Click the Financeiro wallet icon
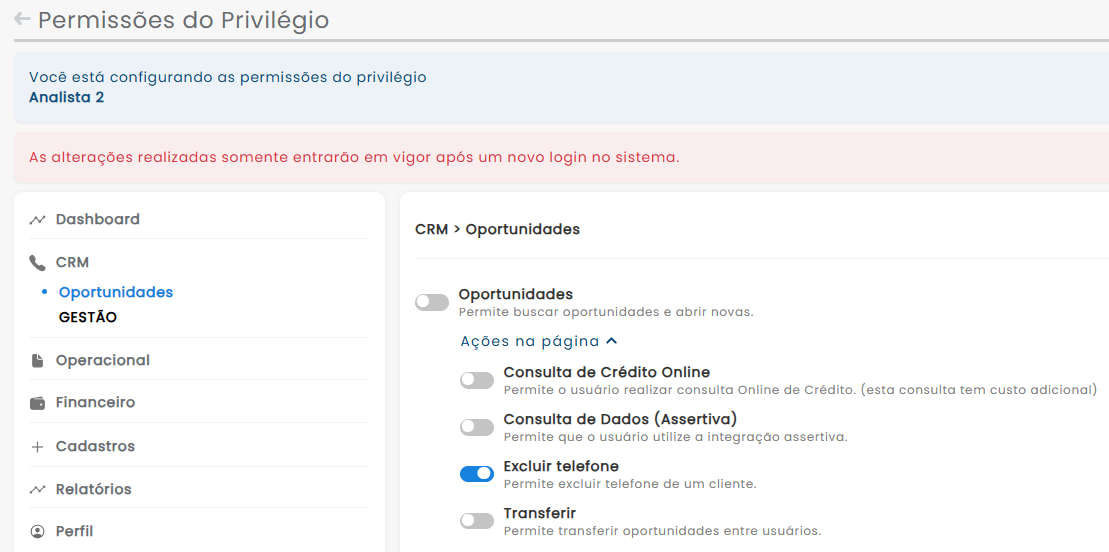The width and height of the screenshot is (1109, 552). (x=38, y=403)
